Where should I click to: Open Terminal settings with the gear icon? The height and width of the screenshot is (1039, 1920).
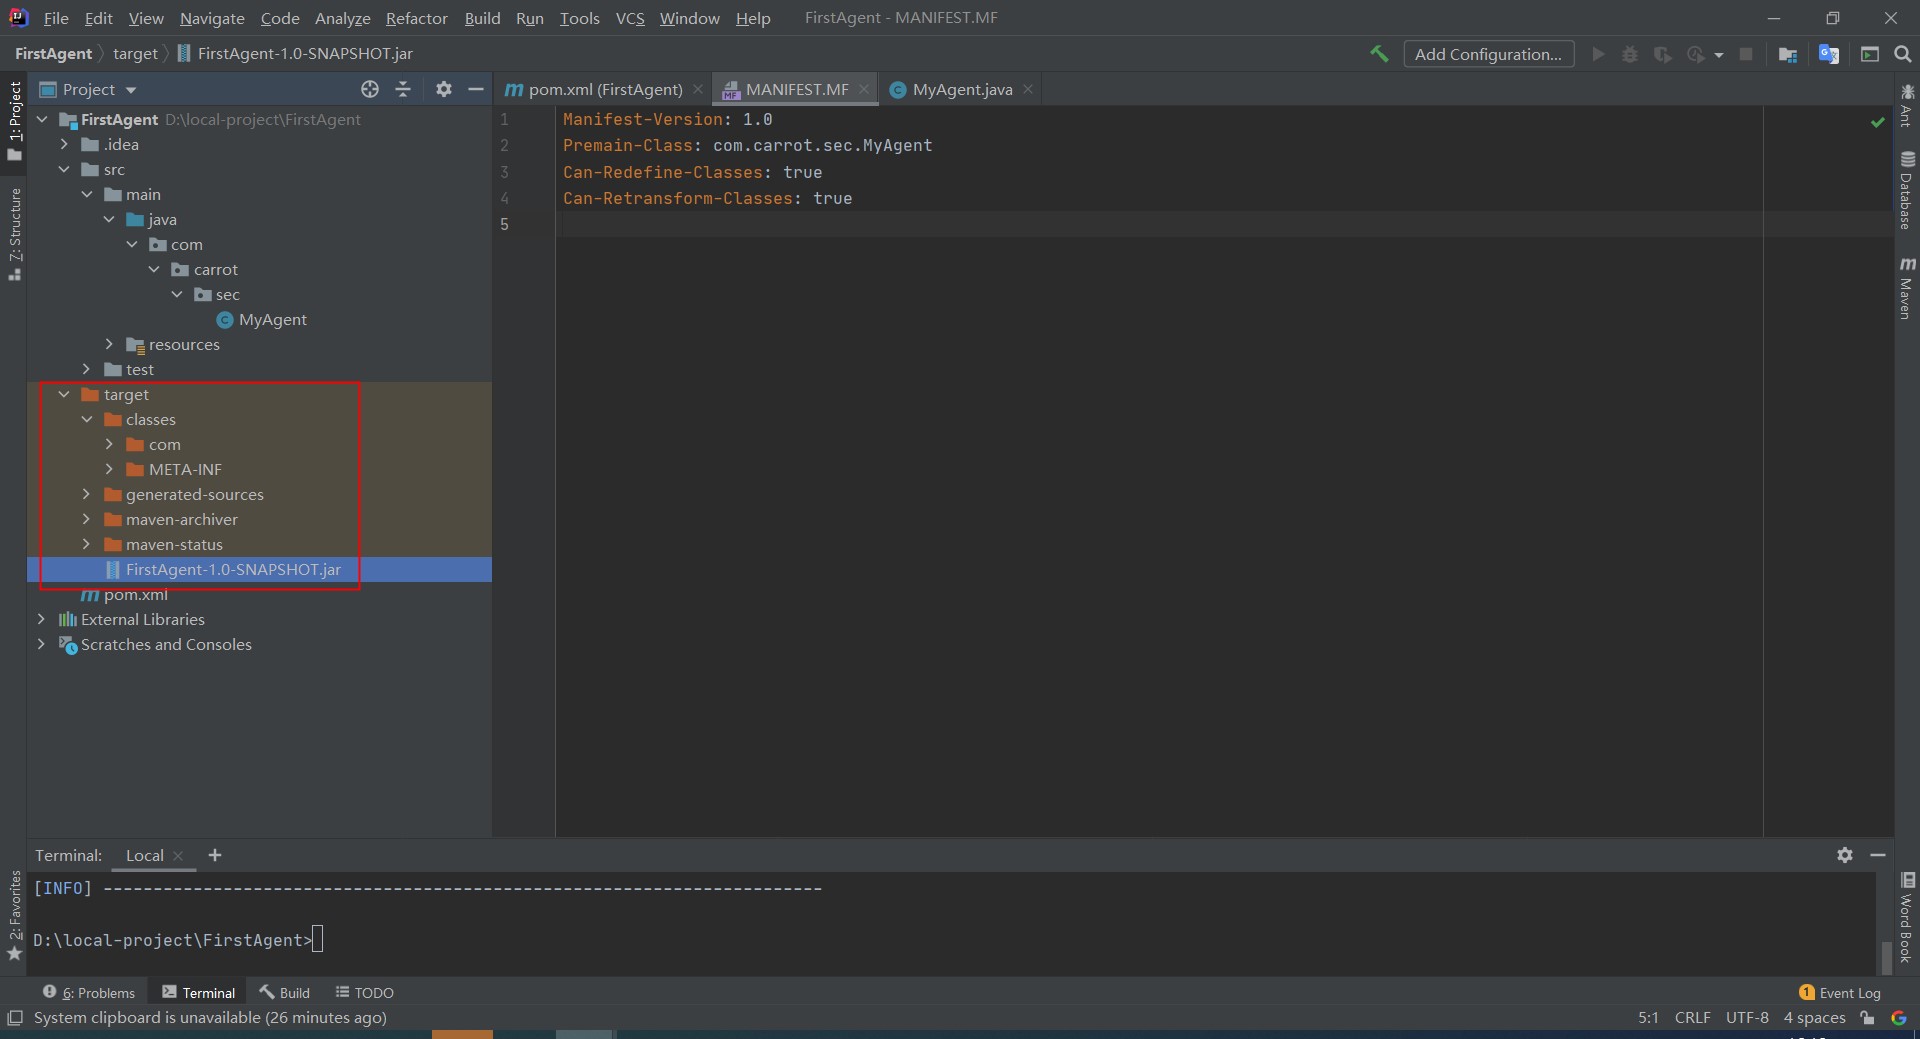1845,855
